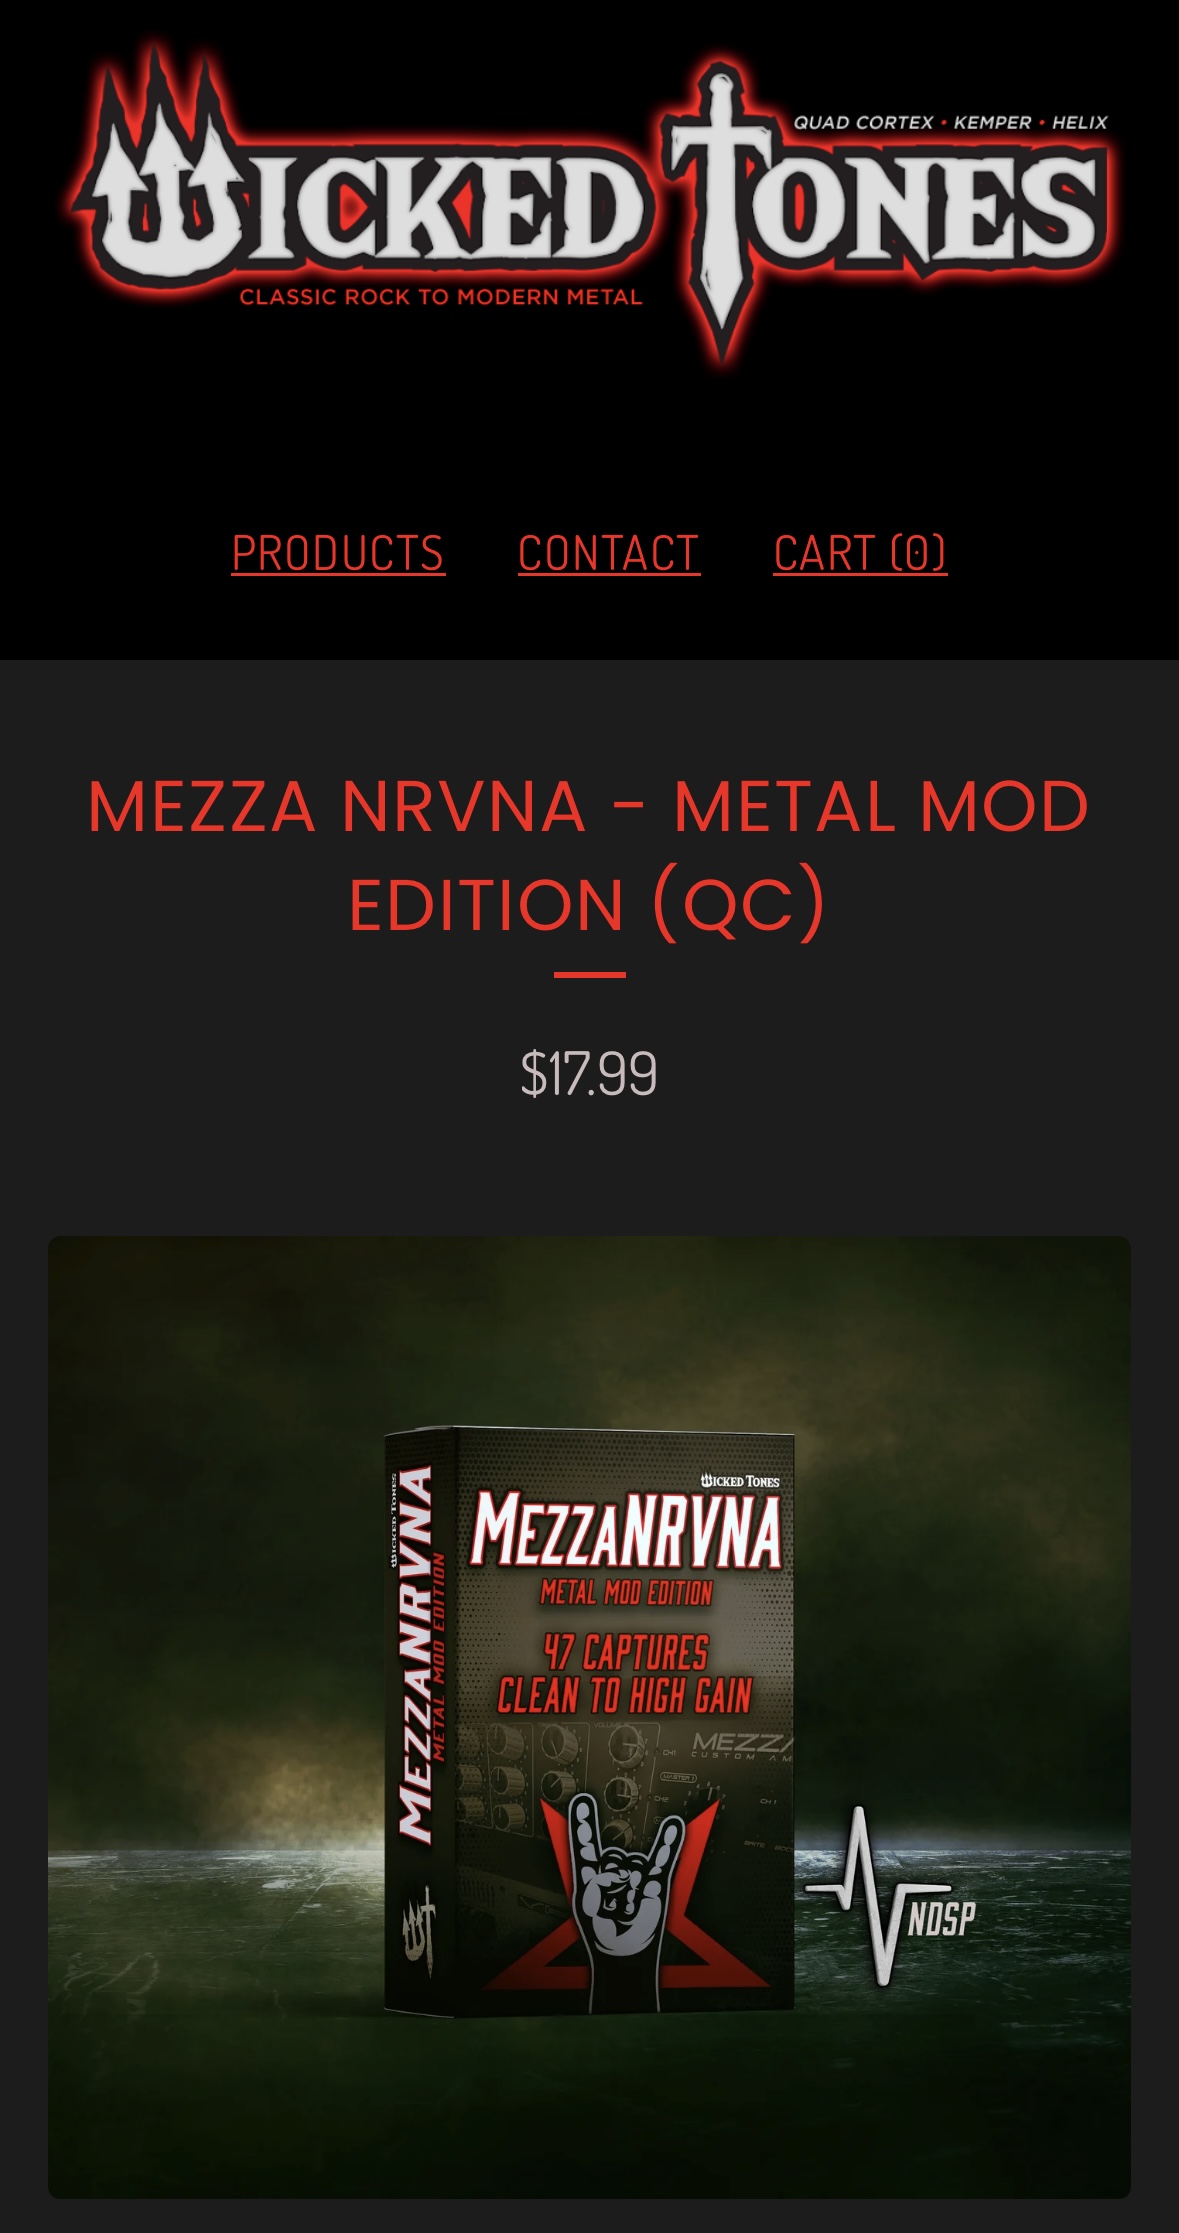This screenshot has width=1179, height=2233.
Task: Open the Products page
Action: [x=338, y=553]
